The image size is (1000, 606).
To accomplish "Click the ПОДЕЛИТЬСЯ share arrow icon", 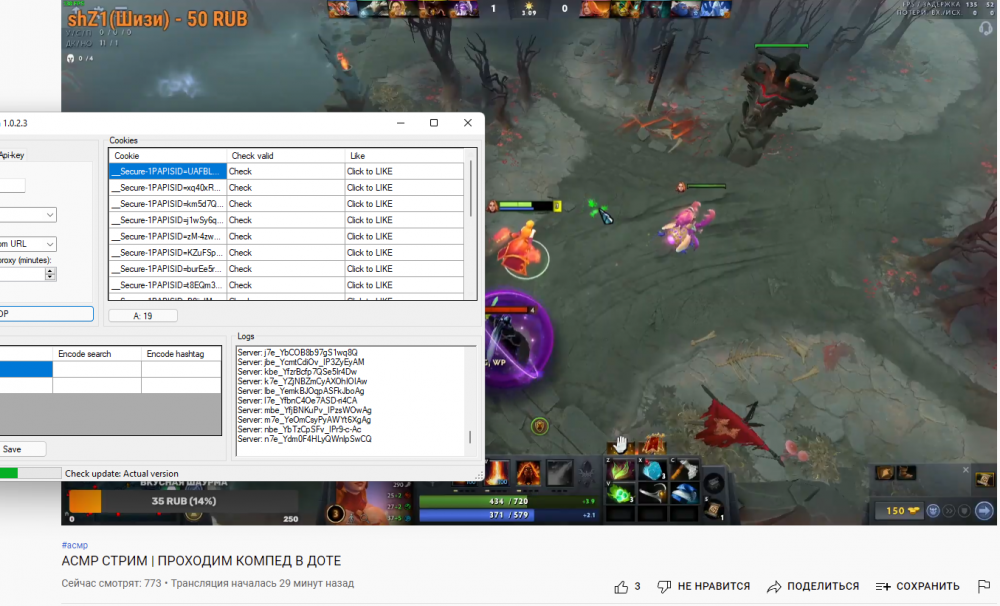I will (x=774, y=587).
